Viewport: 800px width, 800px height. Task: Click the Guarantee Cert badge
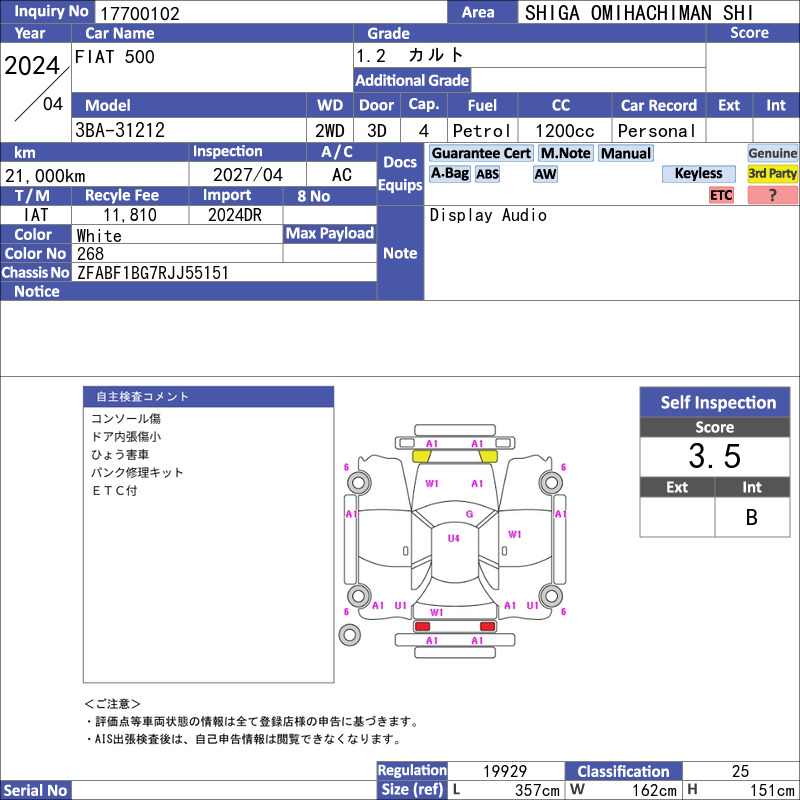[481, 153]
